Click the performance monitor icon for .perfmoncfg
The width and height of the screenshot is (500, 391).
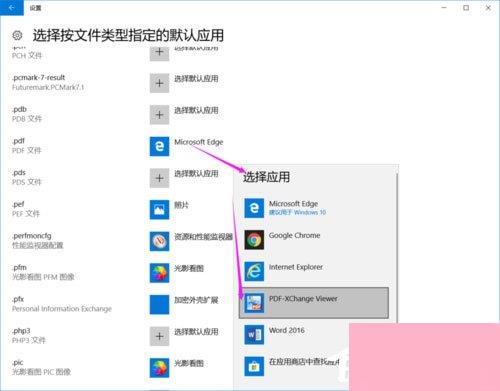tap(159, 241)
